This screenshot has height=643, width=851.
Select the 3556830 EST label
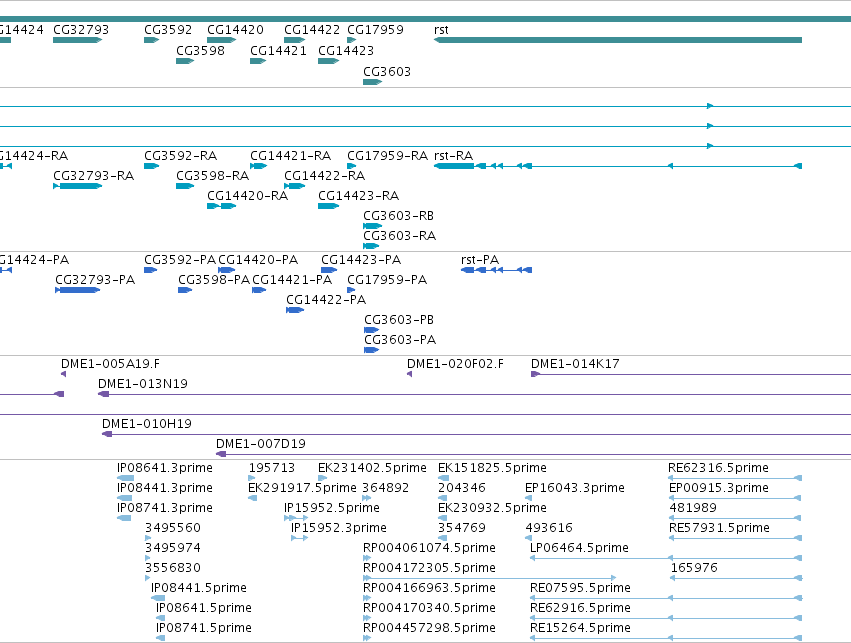173,568
